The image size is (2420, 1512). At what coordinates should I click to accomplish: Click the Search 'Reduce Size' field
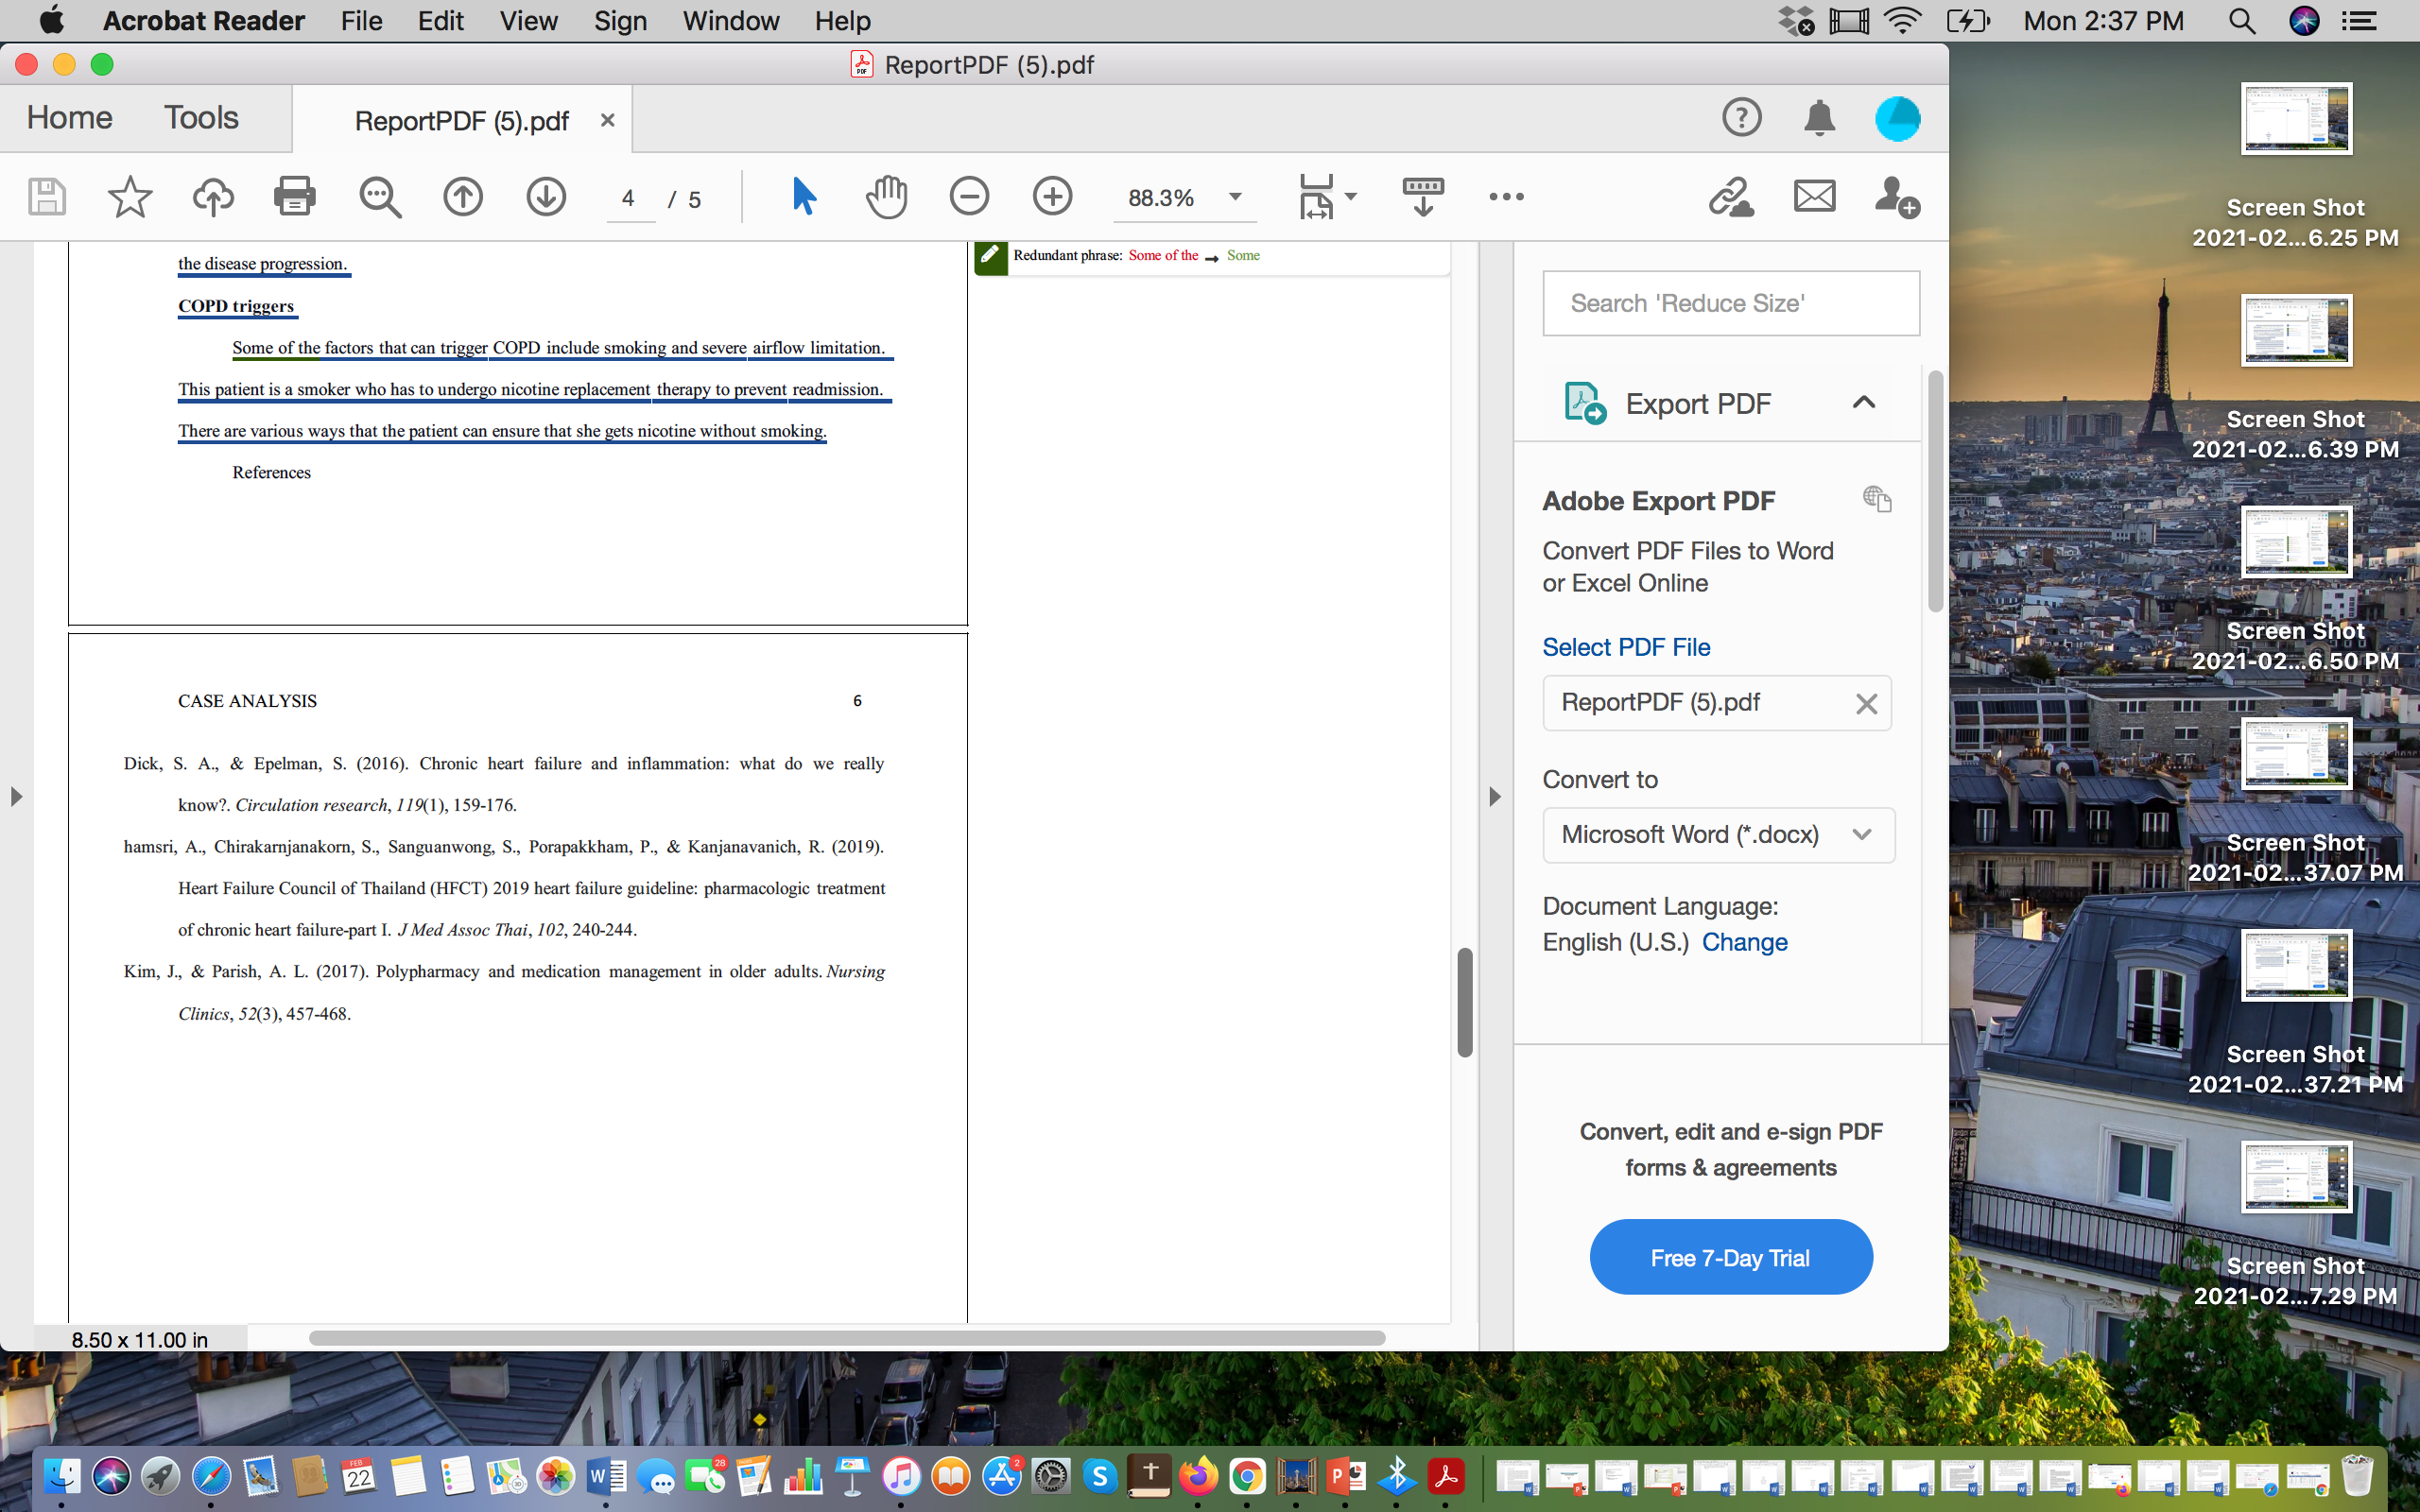pos(1731,303)
